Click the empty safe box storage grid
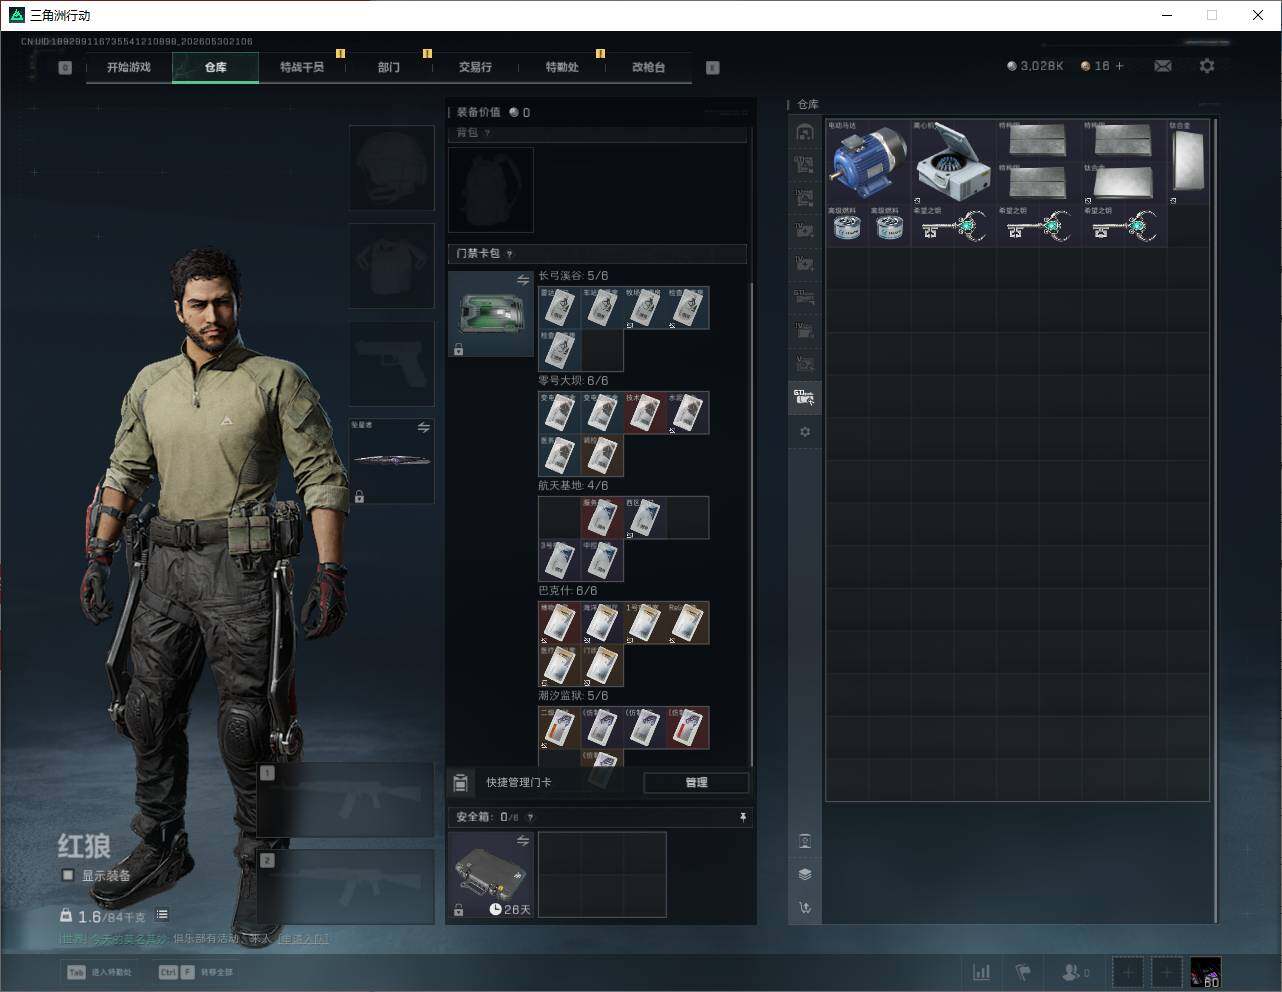 (x=602, y=874)
